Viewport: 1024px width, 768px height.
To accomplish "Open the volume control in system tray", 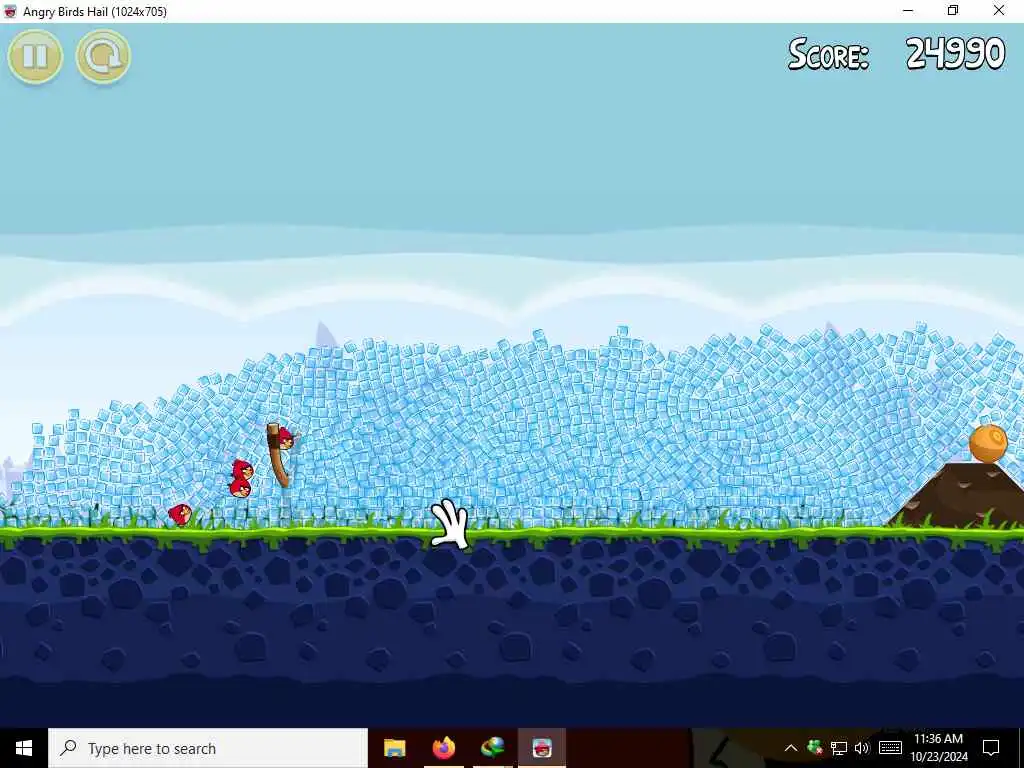I will (x=862, y=748).
